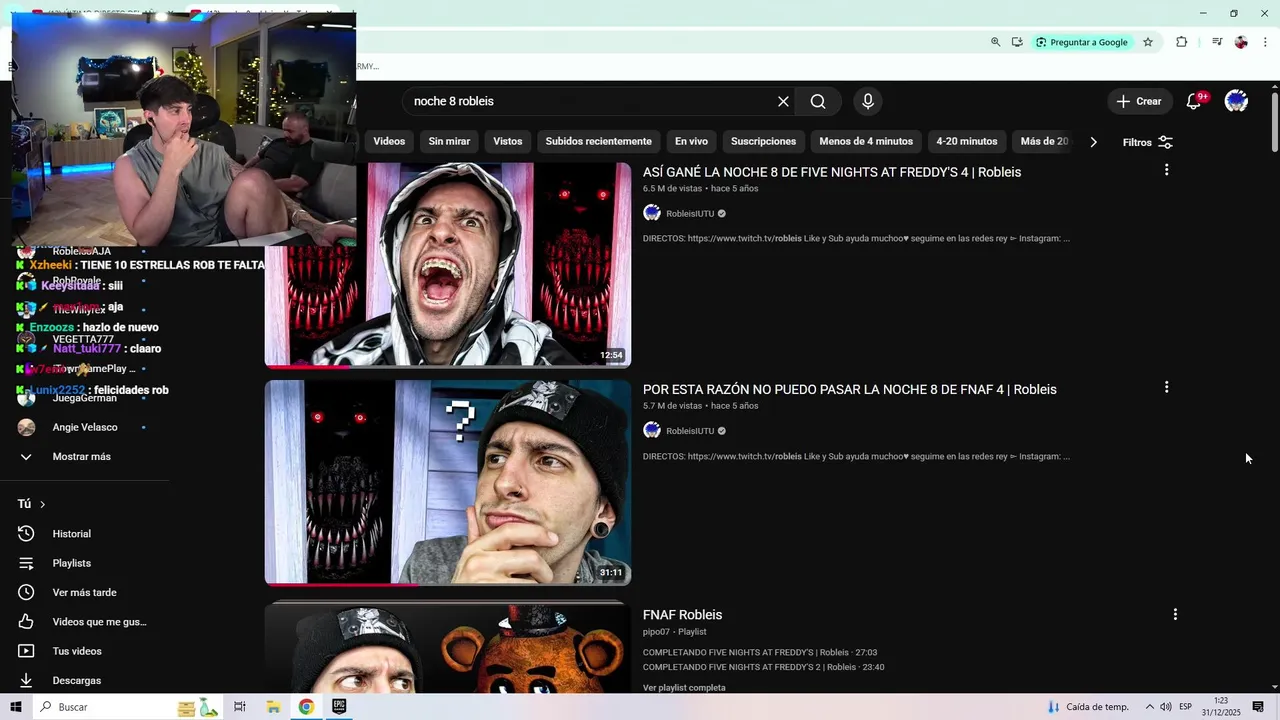Select the Sin mirar filter chip
The height and width of the screenshot is (720, 1280).
tap(449, 141)
